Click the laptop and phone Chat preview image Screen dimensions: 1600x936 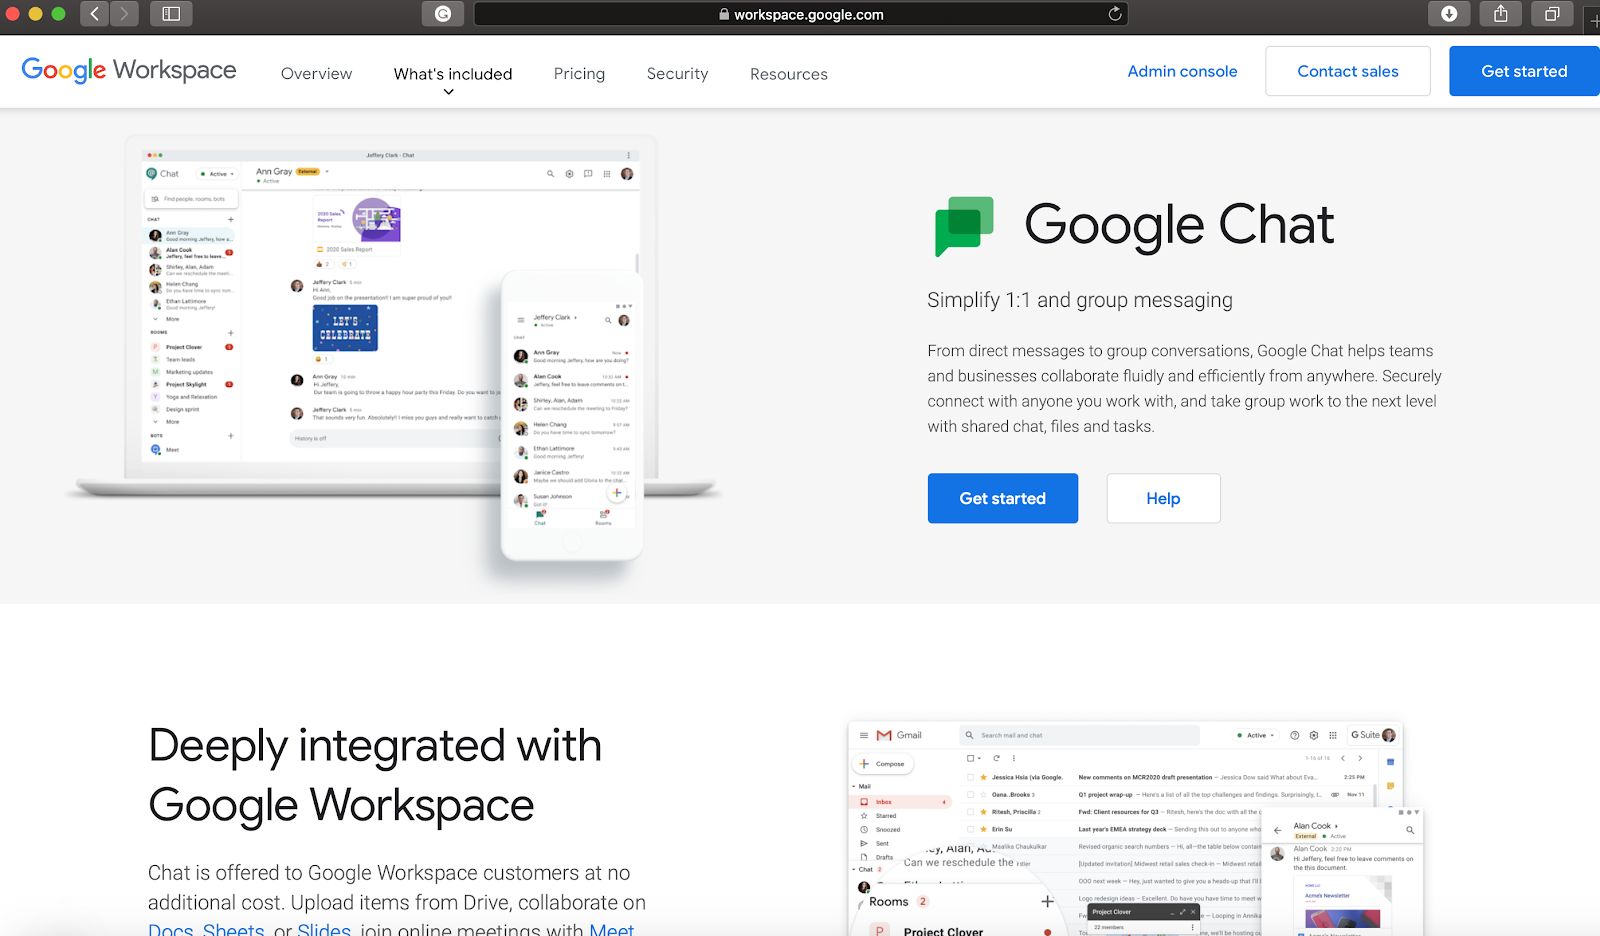point(393,359)
